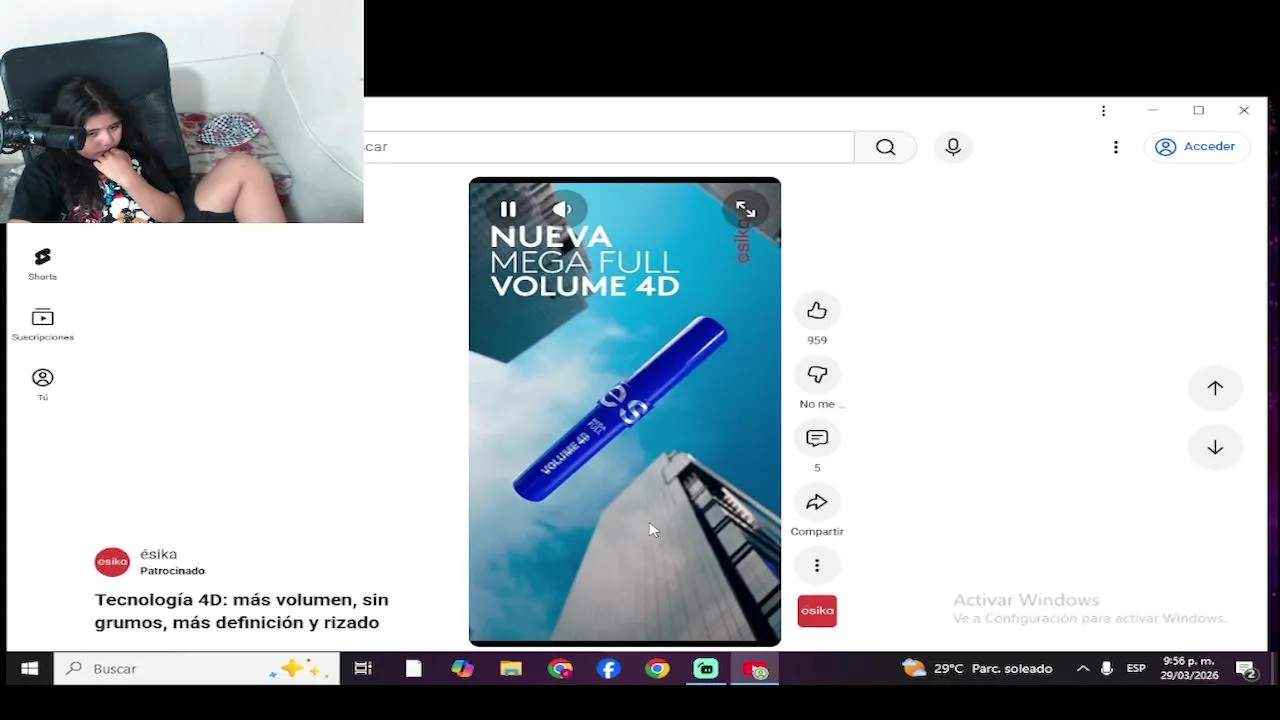Click the magnifier search button
Viewport: 1280px width, 720px height.
tap(886, 147)
